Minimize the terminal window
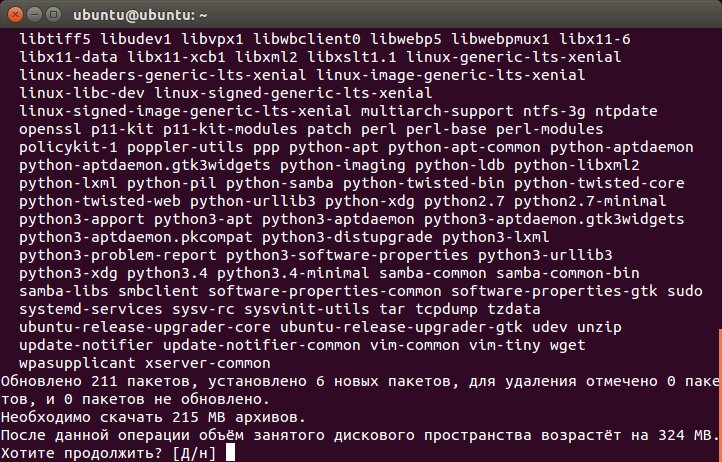The width and height of the screenshot is (722, 462). 35,15
